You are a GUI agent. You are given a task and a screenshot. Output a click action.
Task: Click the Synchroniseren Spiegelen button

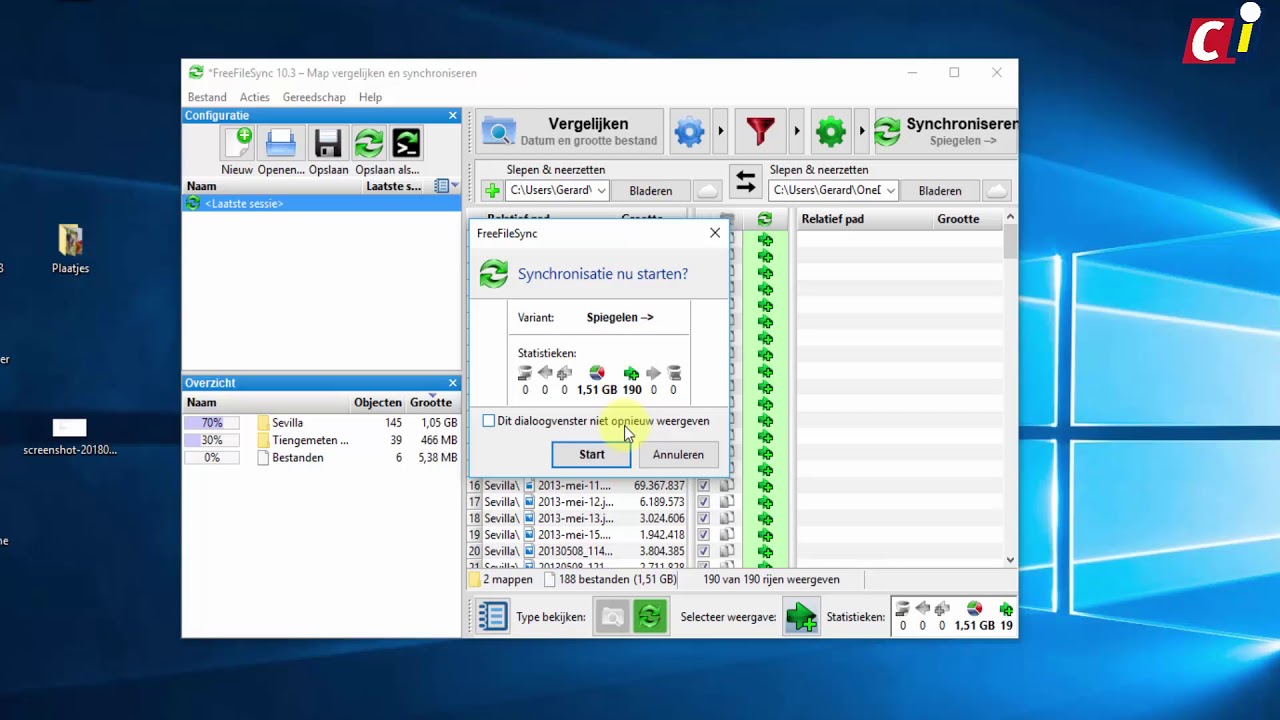(x=945, y=131)
